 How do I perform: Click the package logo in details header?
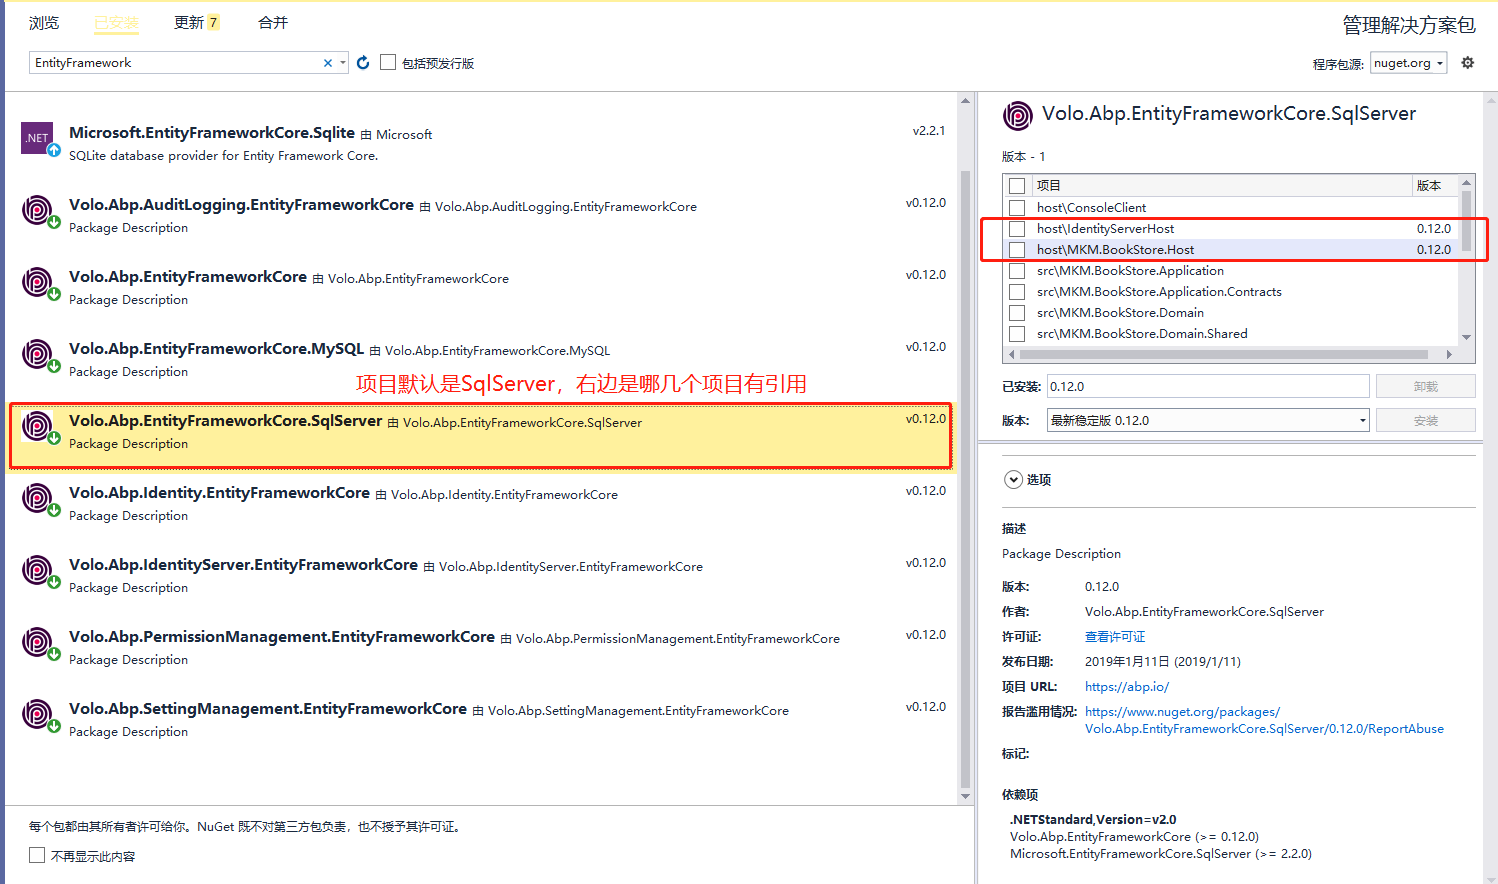1018,116
